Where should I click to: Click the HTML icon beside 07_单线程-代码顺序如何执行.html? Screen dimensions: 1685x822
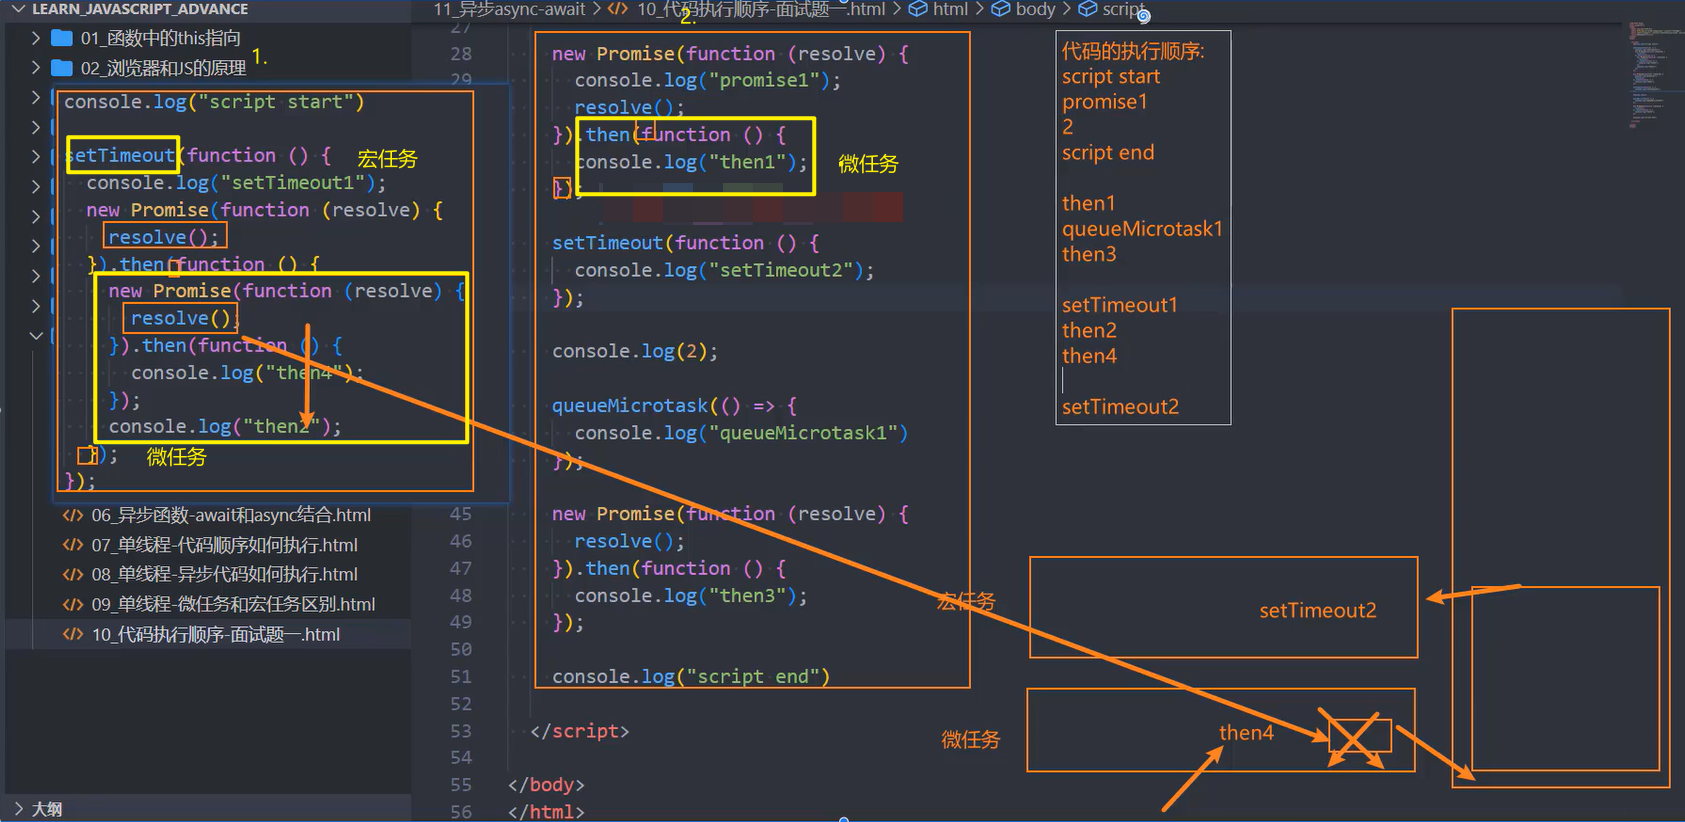click(73, 545)
